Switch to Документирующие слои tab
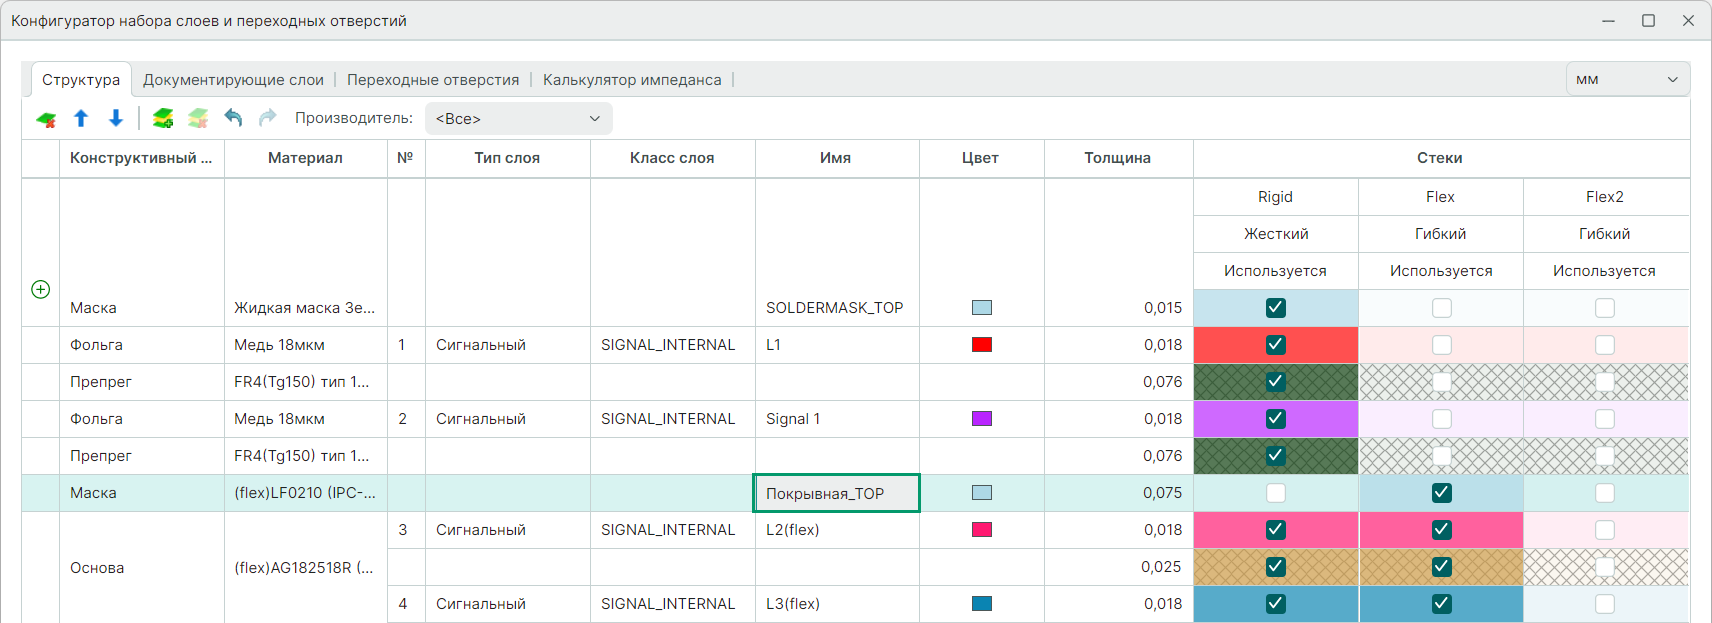Image resolution: width=1712 pixels, height=623 pixels. click(233, 80)
